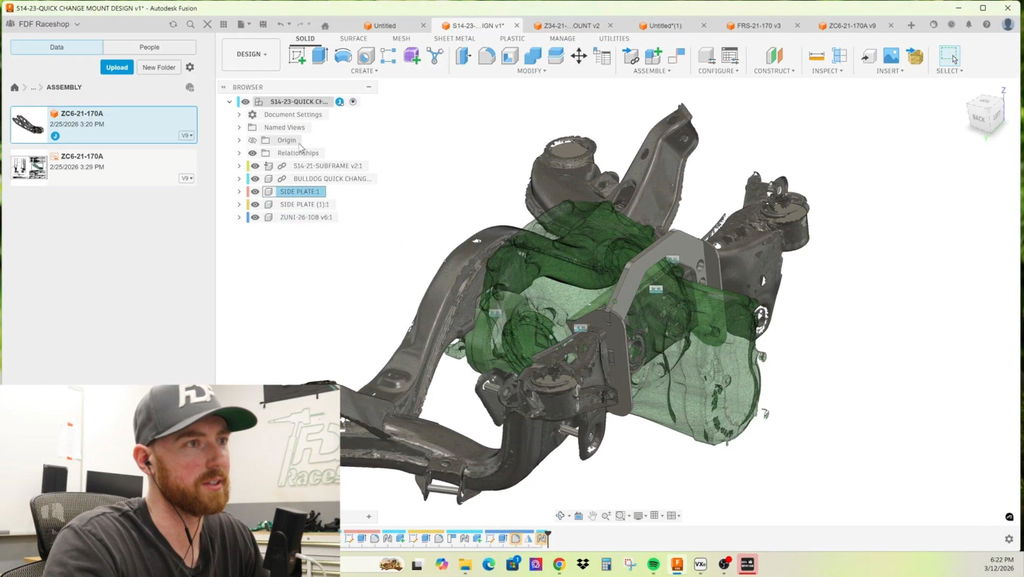The height and width of the screenshot is (577, 1024).
Task: Click the Home icon in toolbar
Action: [x=325, y=25]
